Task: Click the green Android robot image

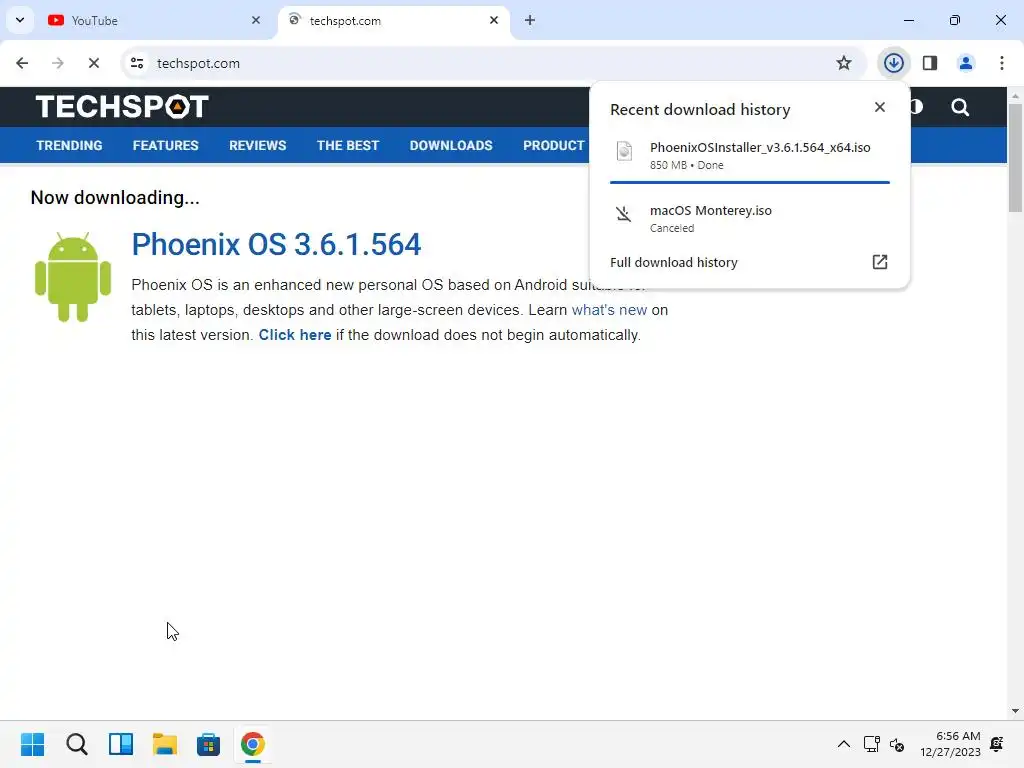Action: click(73, 277)
